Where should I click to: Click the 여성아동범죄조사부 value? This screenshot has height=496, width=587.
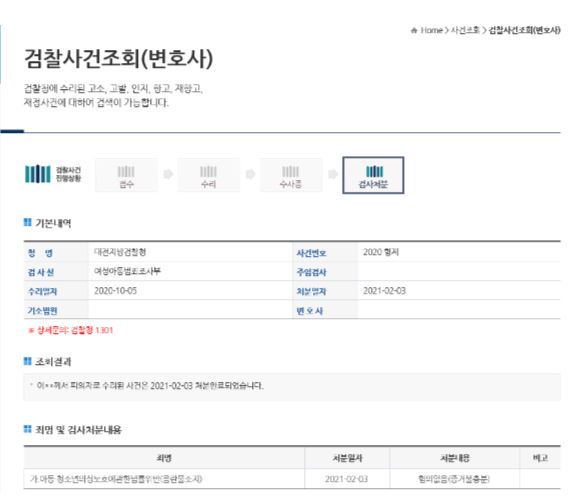127,271
